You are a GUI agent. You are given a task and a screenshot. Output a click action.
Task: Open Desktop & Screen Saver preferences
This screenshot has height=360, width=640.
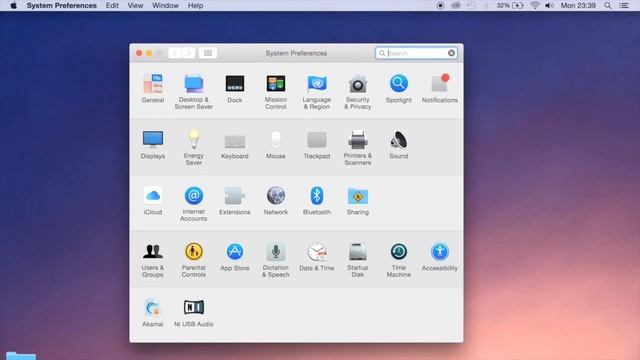pos(193,91)
